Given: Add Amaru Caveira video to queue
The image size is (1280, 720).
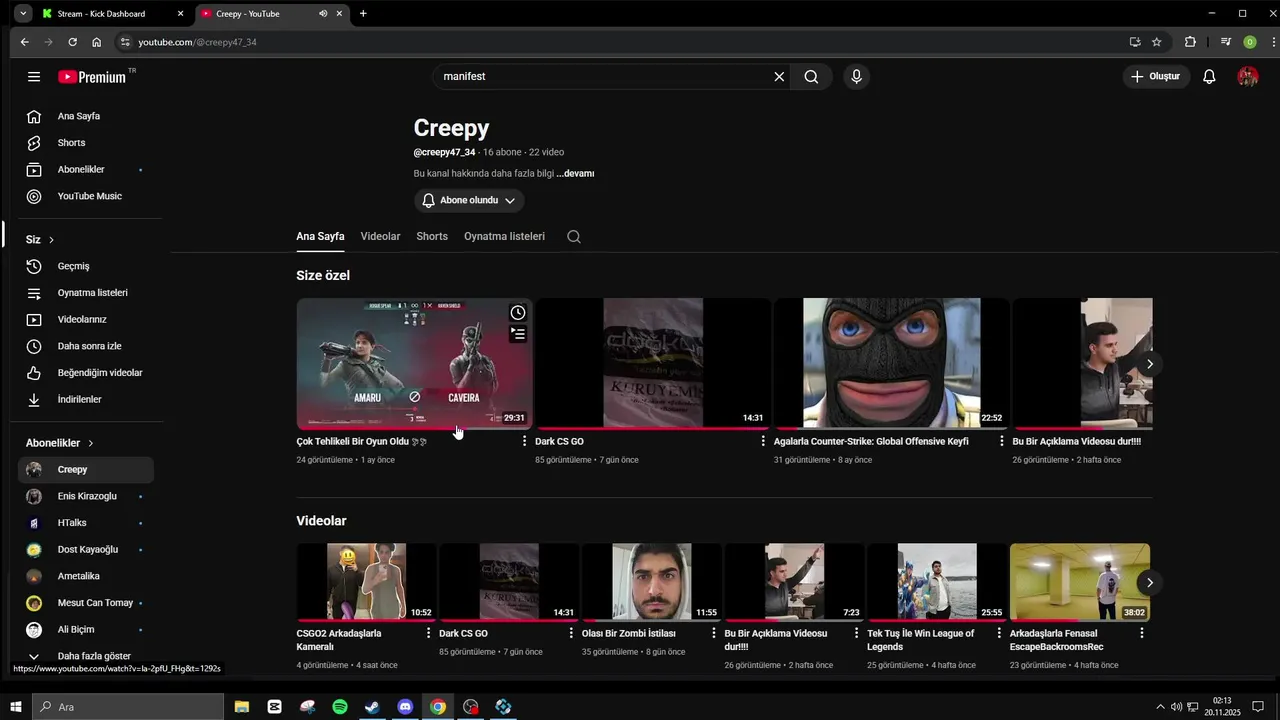Looking at the screenshot, I should point(518,334).
